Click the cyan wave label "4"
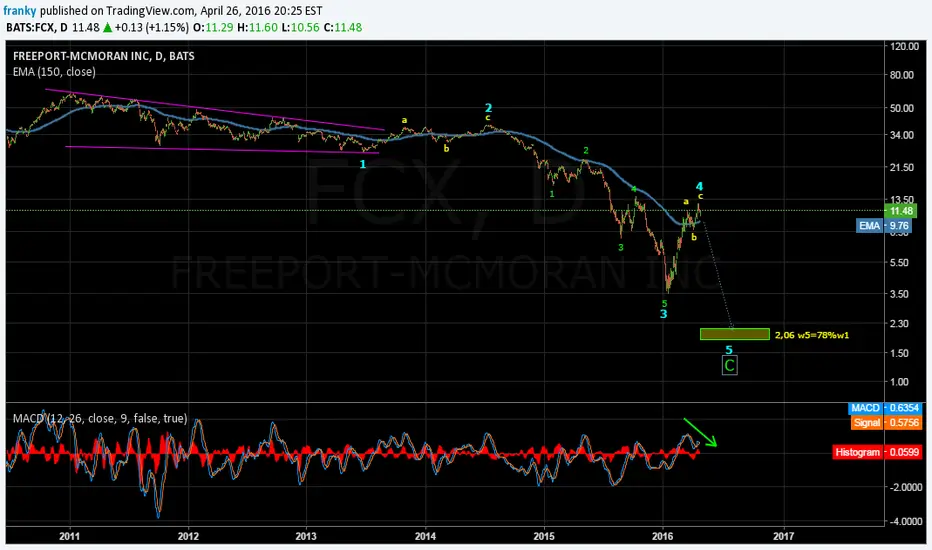The width and height of the screenshot is (932, 550). (700, 186)
